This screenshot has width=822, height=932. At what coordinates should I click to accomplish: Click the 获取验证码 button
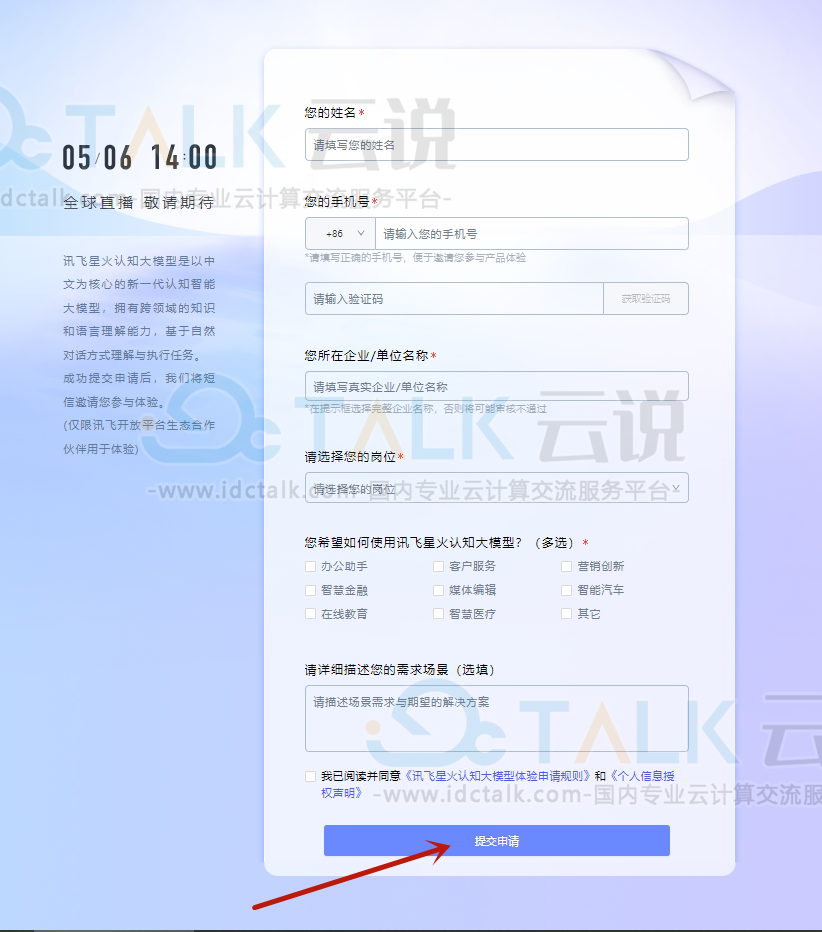coord(645,298)
